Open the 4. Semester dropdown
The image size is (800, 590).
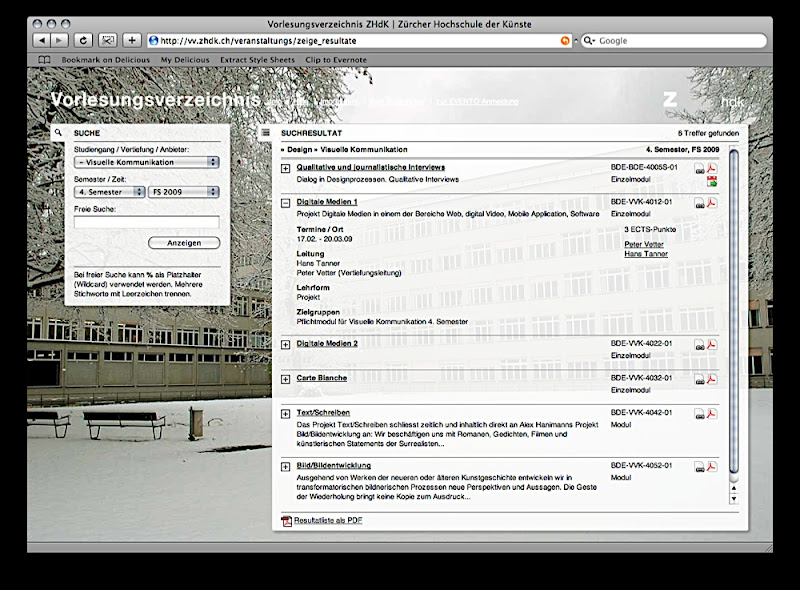(109, 192)
